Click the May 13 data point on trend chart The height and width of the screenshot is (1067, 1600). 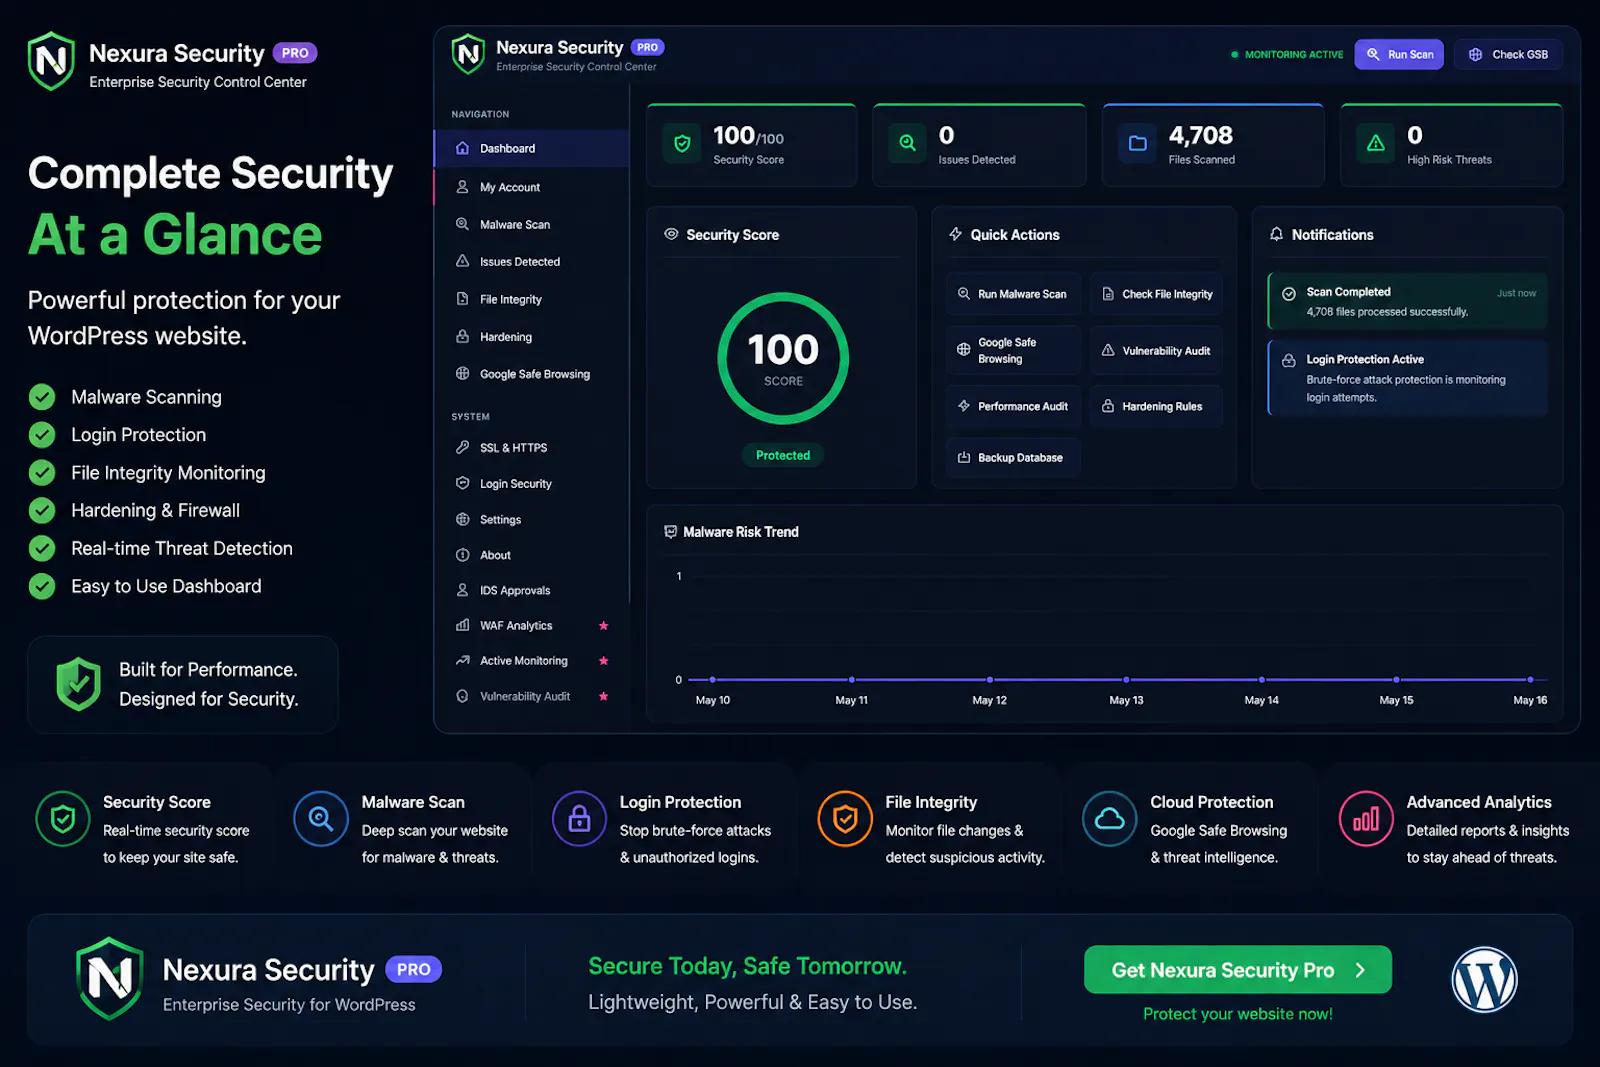(x=1126, y=679)
